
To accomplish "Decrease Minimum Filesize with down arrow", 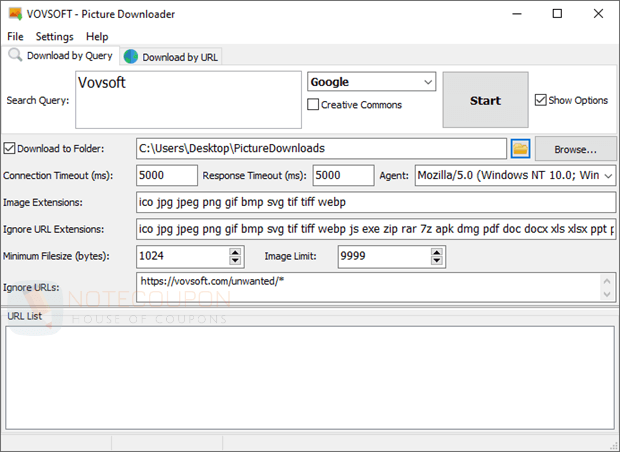I will [x=235, y=260].
